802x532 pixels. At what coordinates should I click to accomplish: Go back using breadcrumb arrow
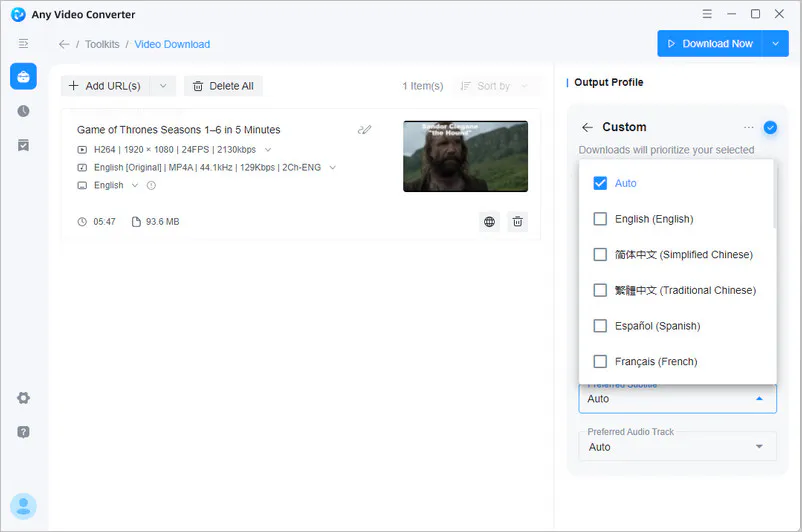[64, 45]
